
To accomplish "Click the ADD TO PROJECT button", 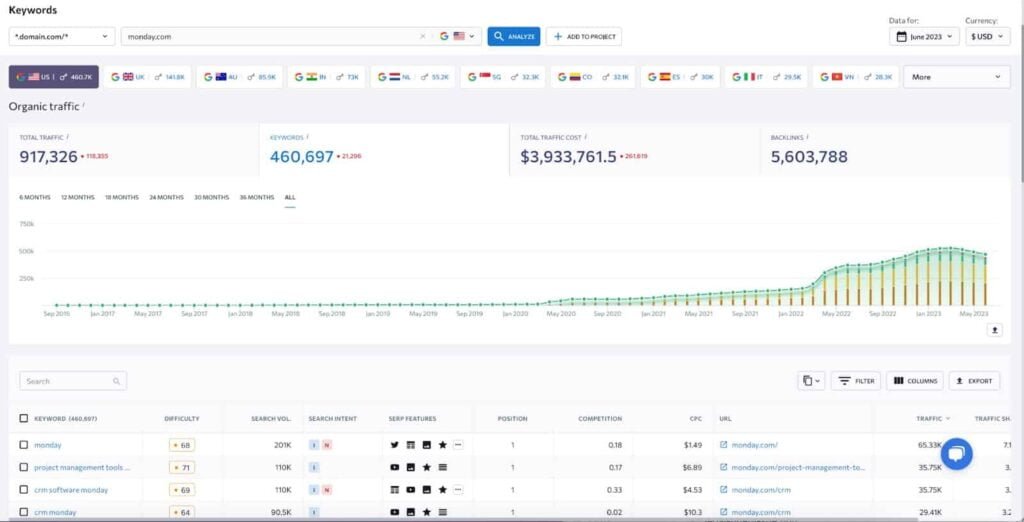I will pyautogui.click(x=584, y=37).
